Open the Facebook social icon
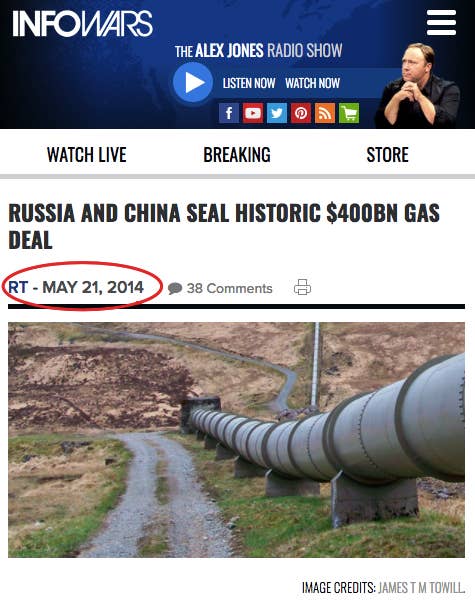Image resolution: width=475 pixels, height=613 pixels. click(229, 113)
